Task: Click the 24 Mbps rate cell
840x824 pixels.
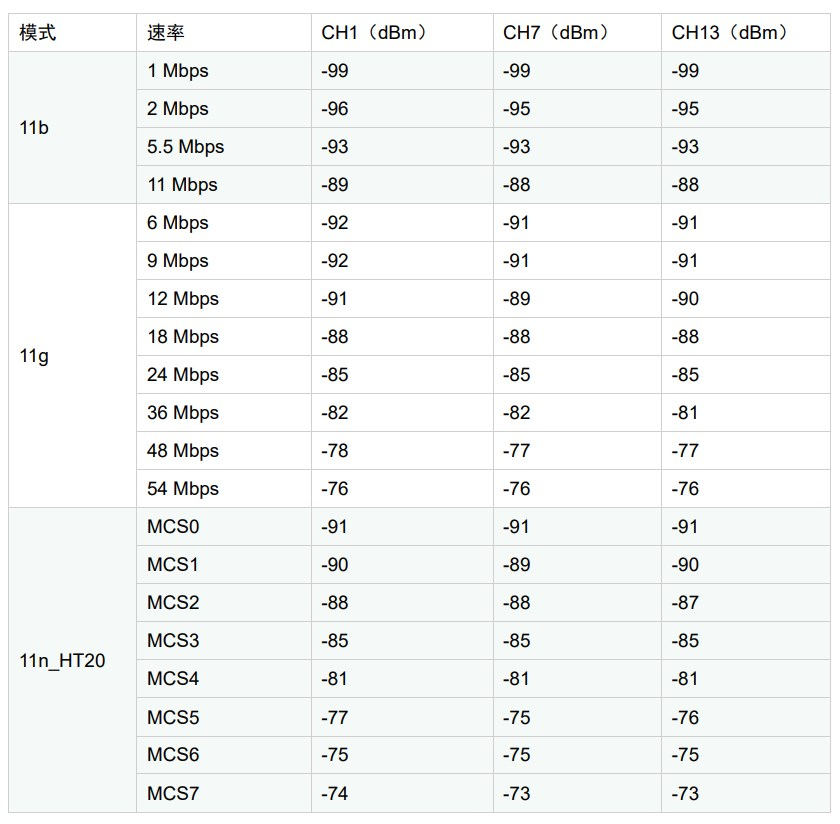Action: (224, 375)
